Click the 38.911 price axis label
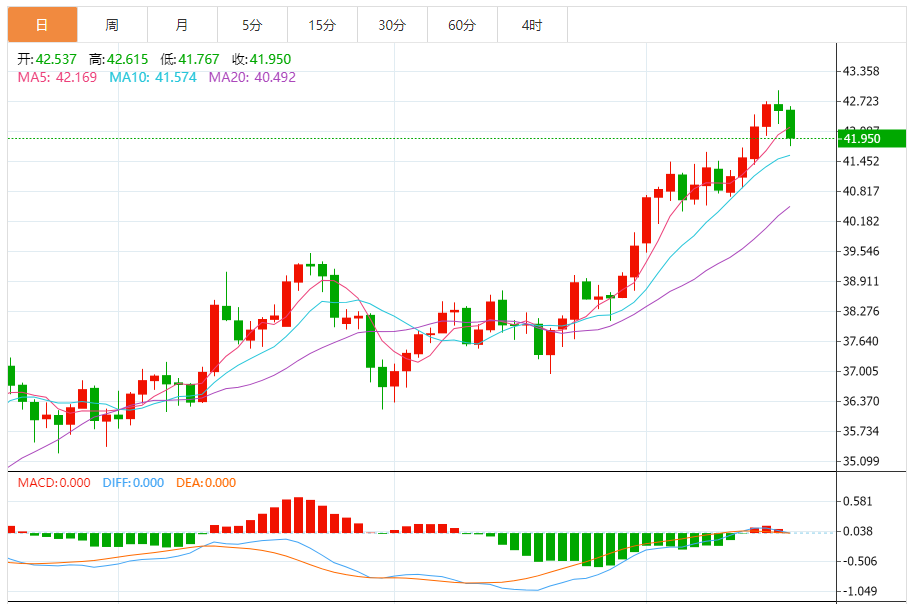This screenshot has width=917, height=604. pyautogui.click(x=861, y=281)
